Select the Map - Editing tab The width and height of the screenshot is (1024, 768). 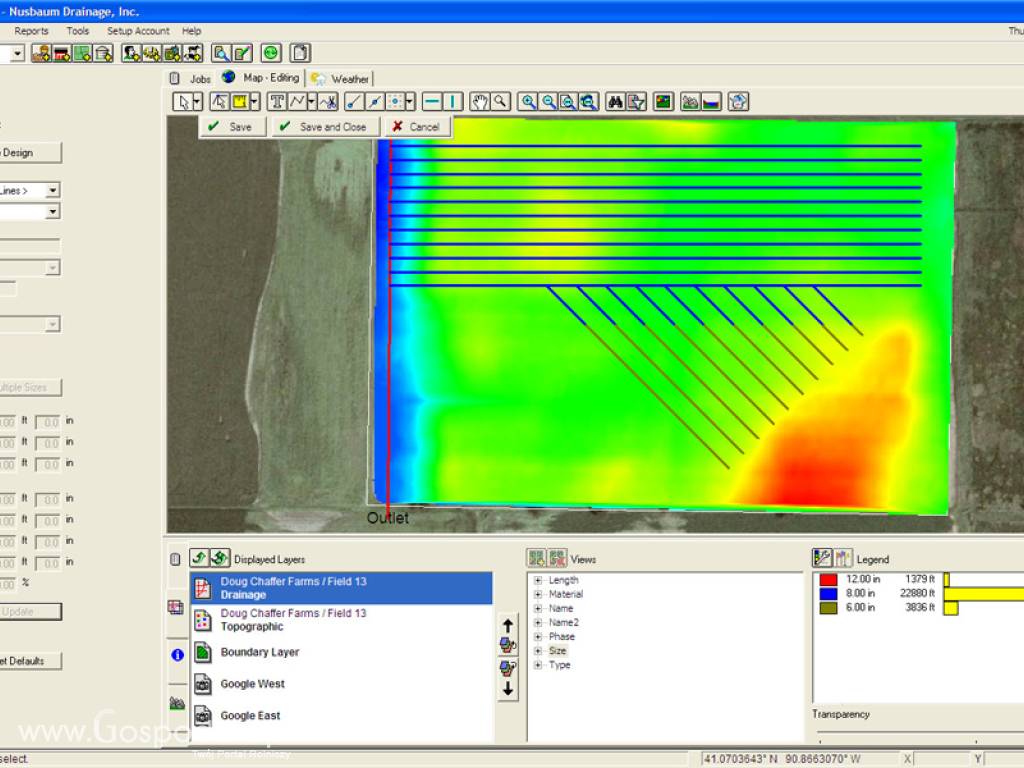tap(261, 78)
